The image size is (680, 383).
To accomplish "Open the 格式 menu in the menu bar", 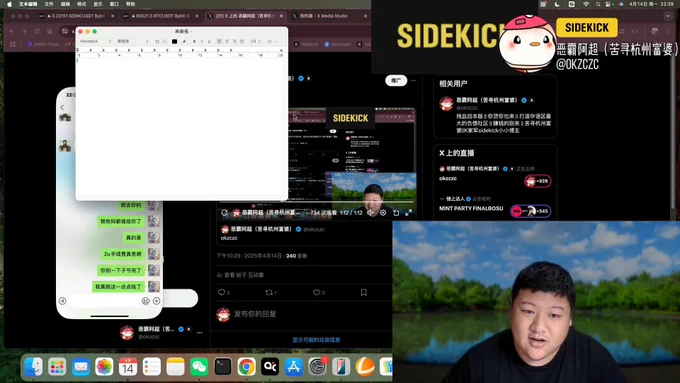I will (81, 4).
